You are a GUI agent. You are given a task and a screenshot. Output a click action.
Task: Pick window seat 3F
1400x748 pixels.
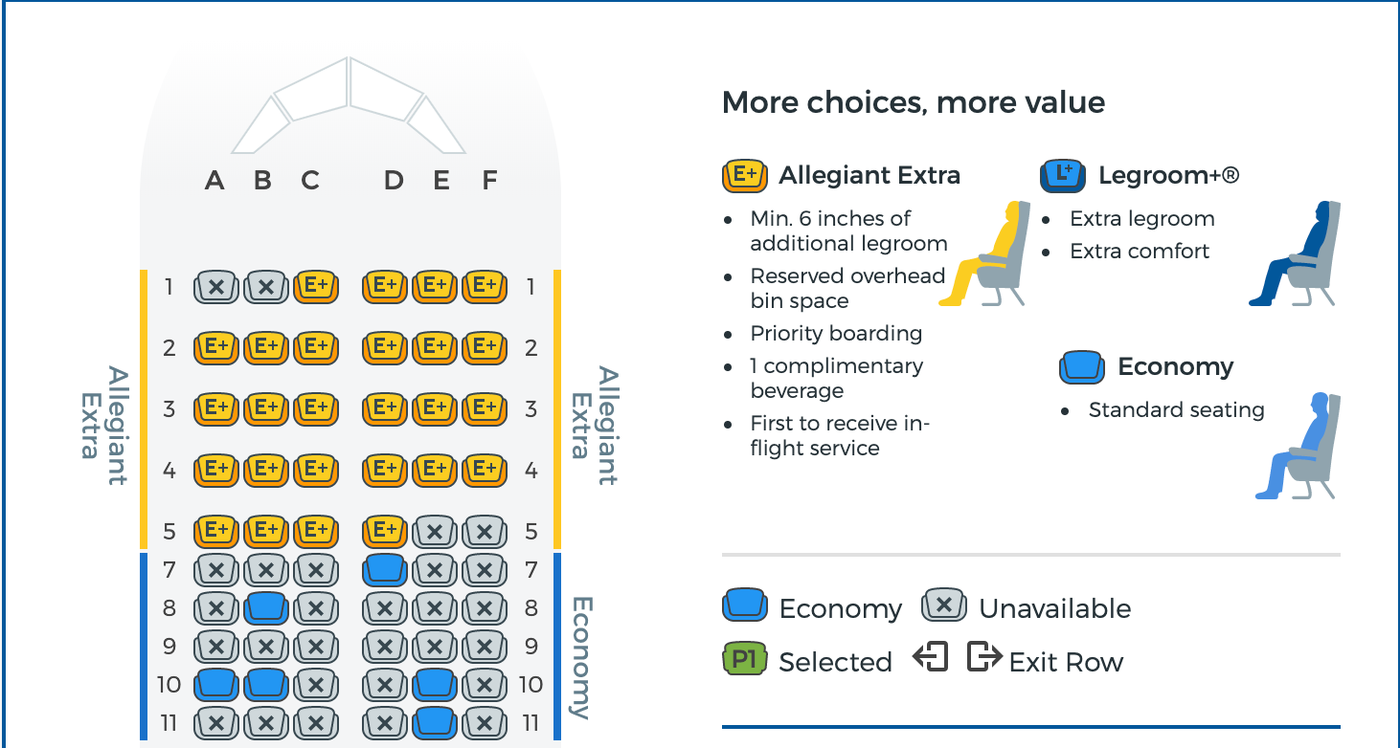coord(487,409)
